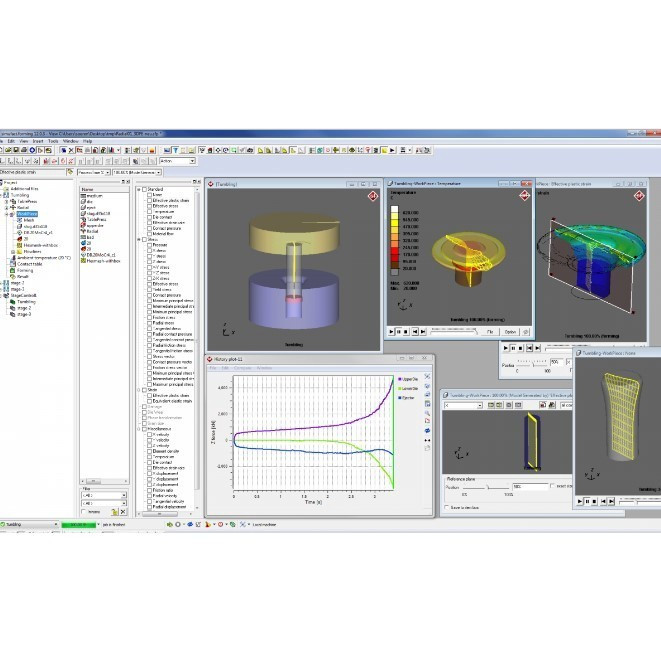Click the icon right of Effective plastic strain field
661x661 pixels.
coord(70,172)
